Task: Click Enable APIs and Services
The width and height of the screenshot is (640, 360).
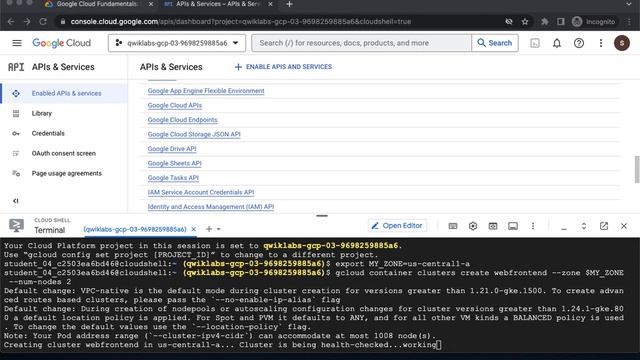Action: 283,67
